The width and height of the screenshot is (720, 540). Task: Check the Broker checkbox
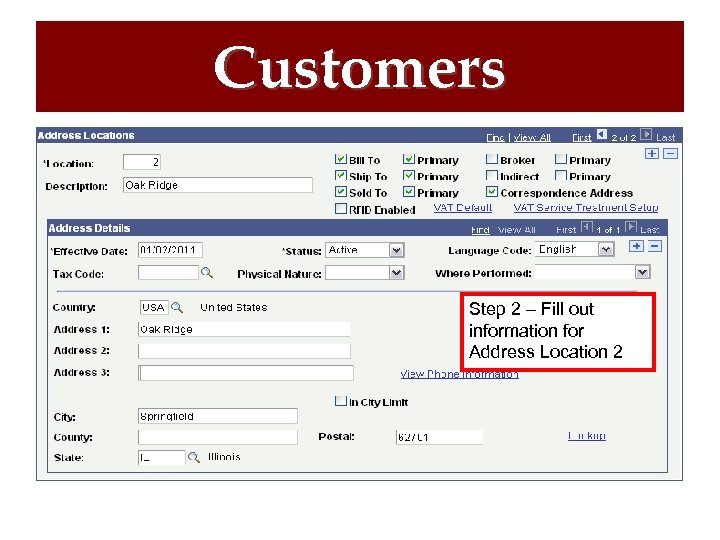[x=491, y=159]
